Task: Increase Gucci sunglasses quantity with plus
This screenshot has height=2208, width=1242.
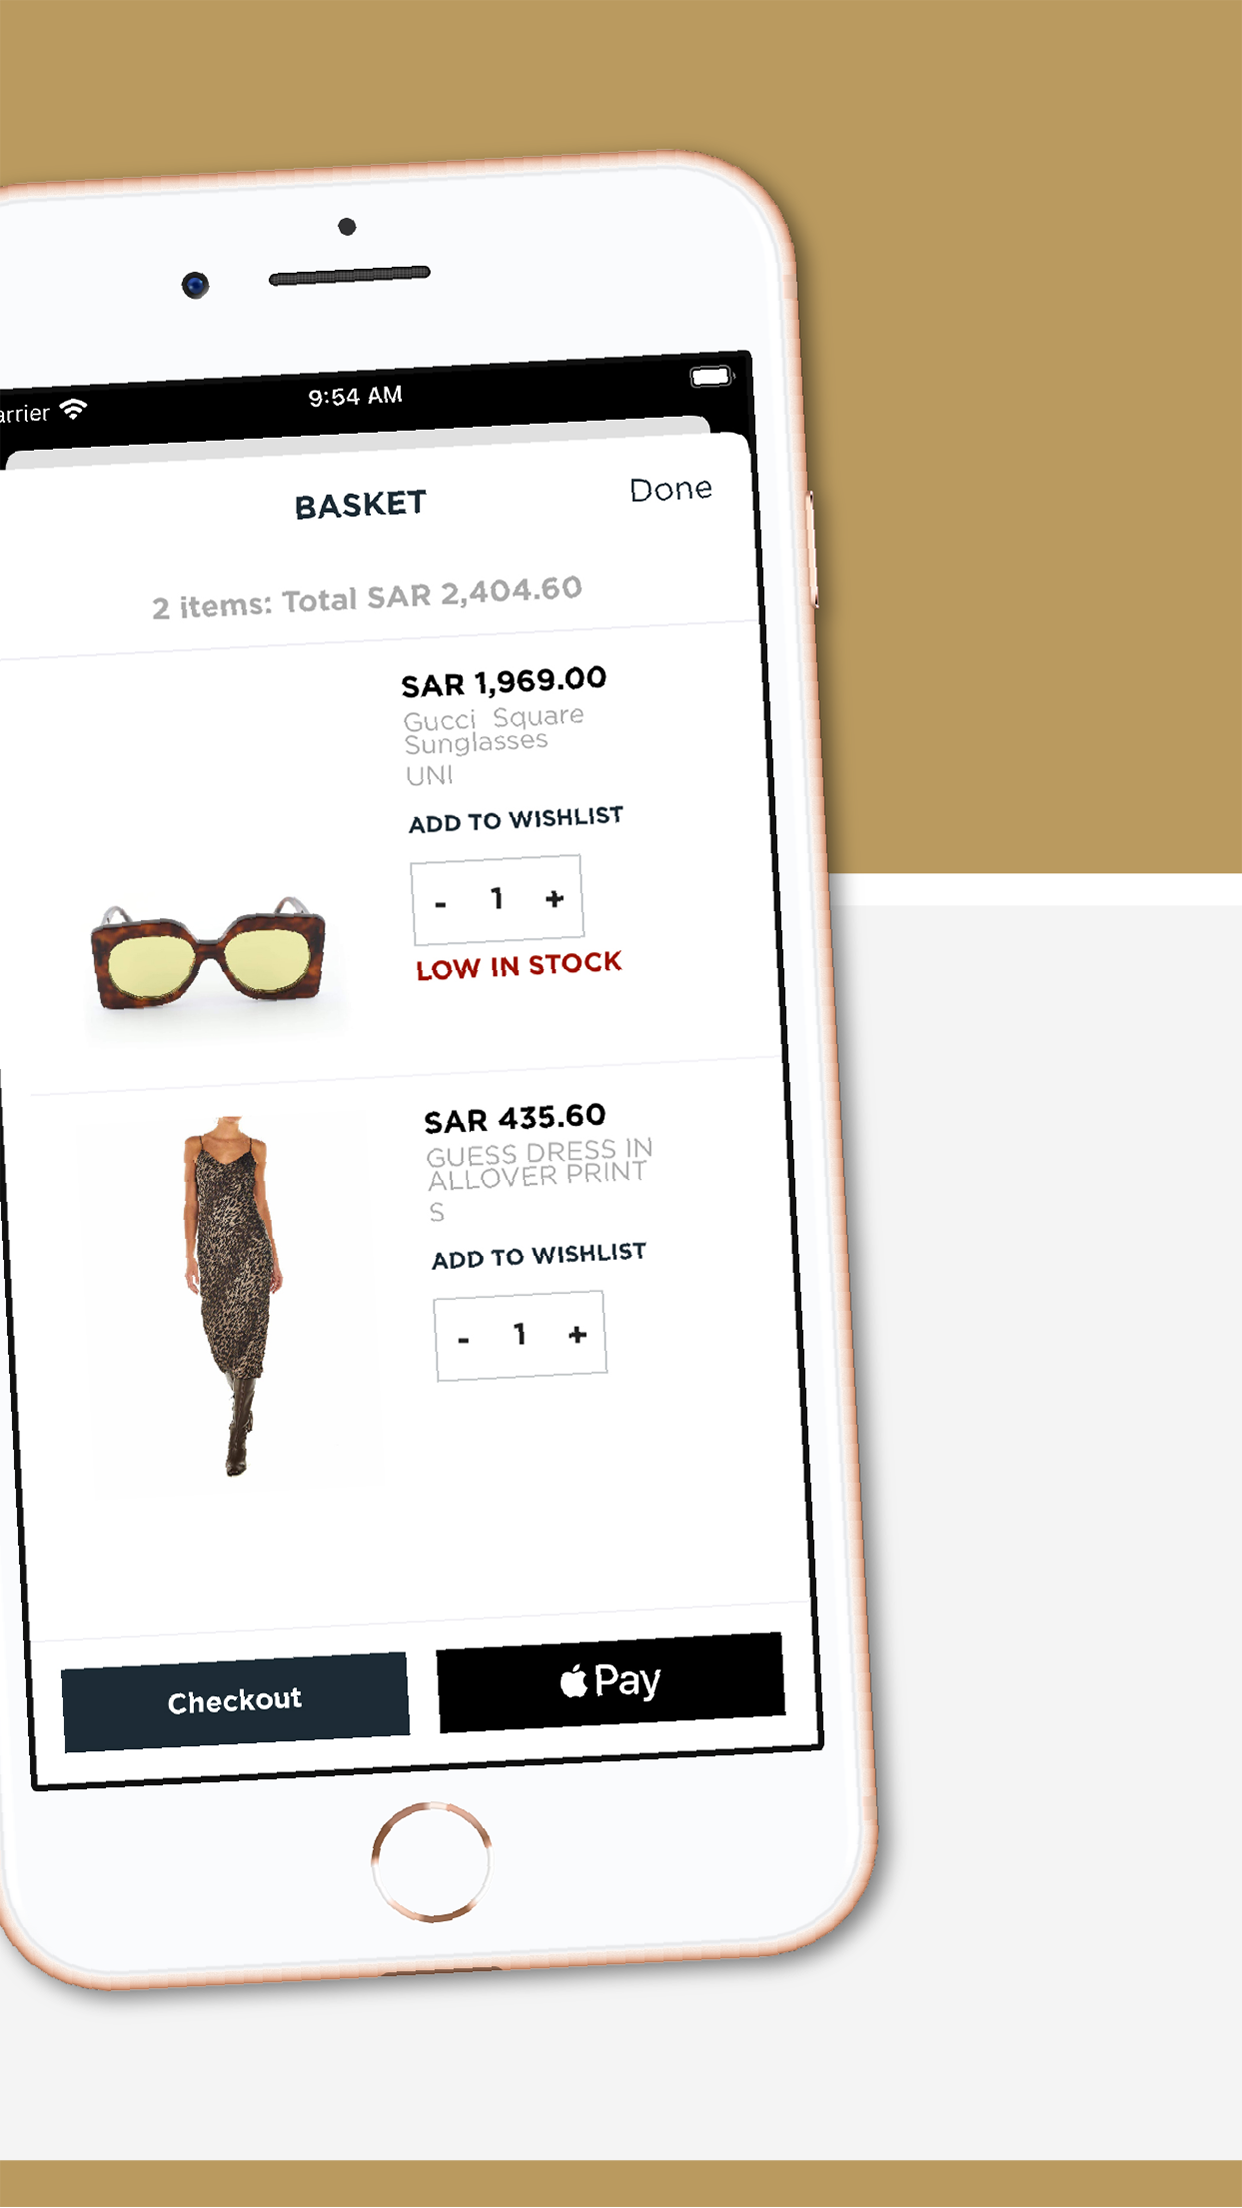Action: pyautogui.click(x=555, y=898)
